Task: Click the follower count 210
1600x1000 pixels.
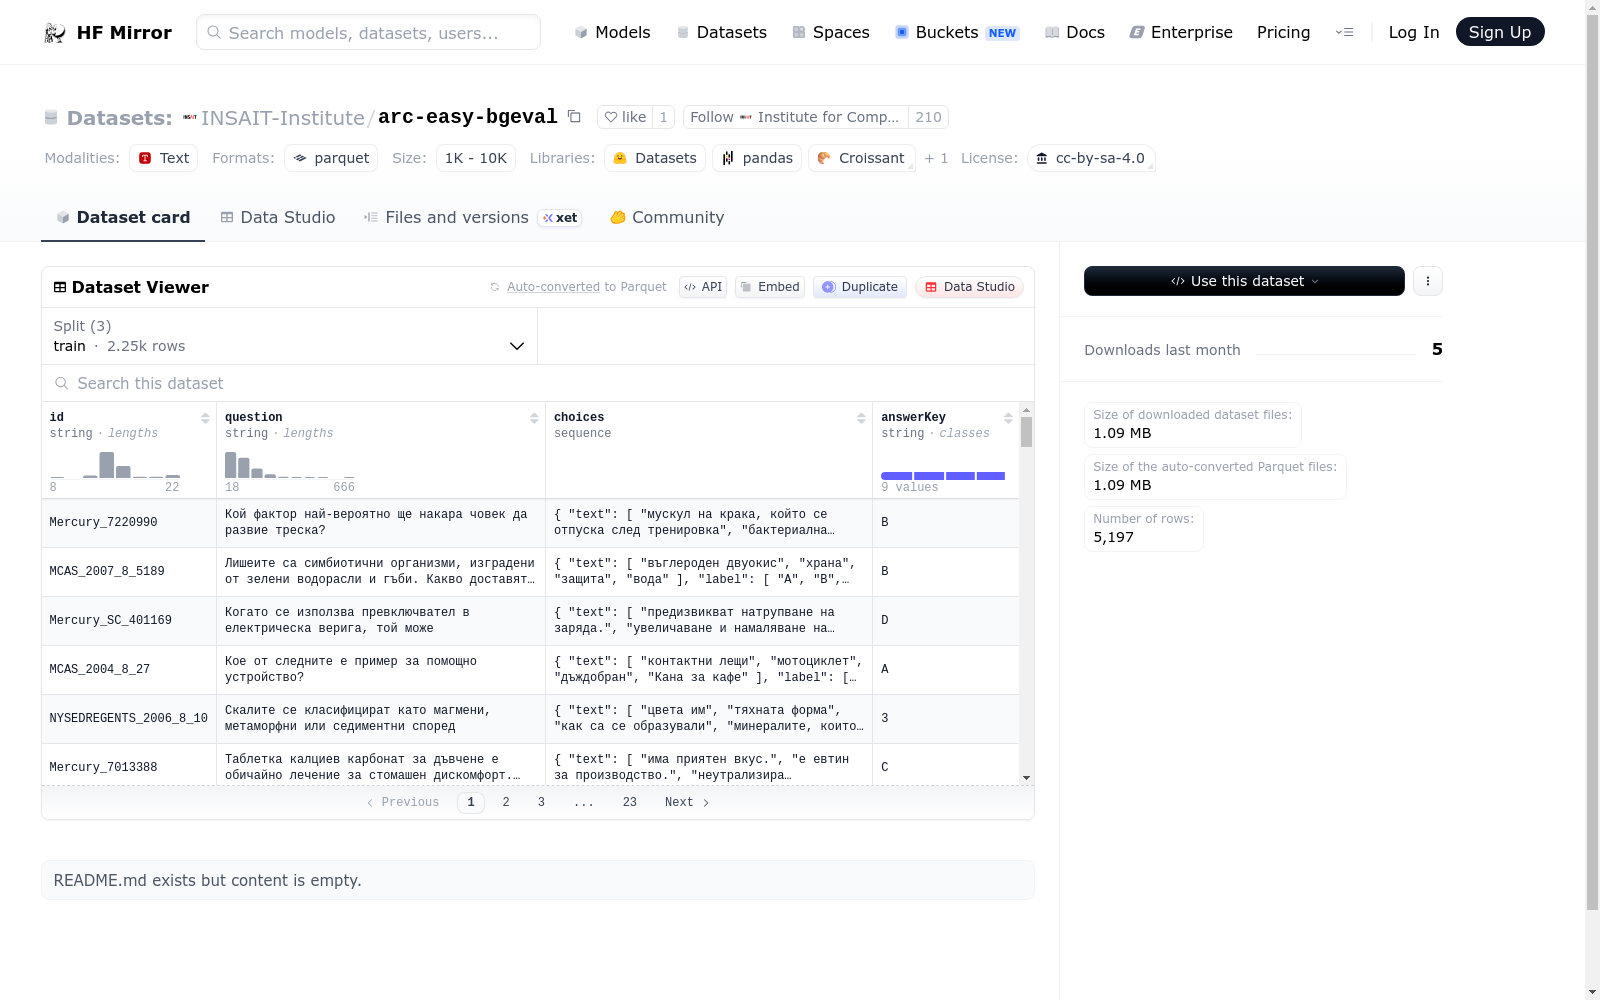Action: (928, 117)
